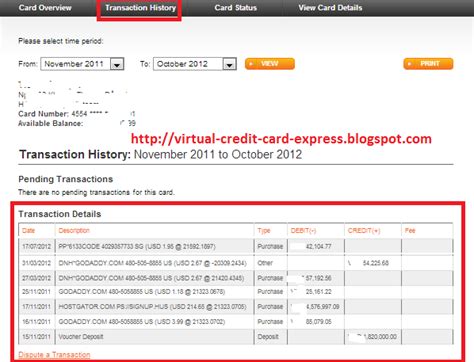Open the Card Status tab
The width and height of the screenshot is (474, 362).
236,8
